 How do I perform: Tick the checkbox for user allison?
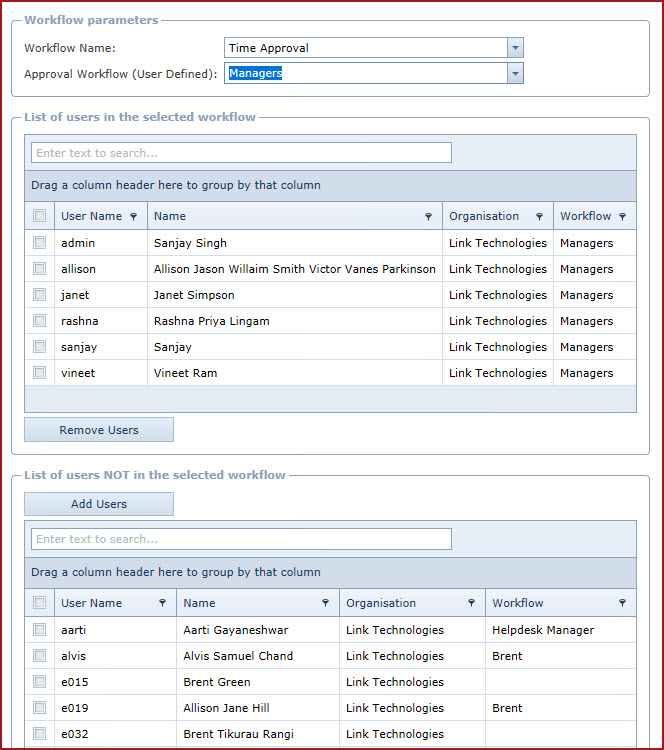(x=40, y=268)
